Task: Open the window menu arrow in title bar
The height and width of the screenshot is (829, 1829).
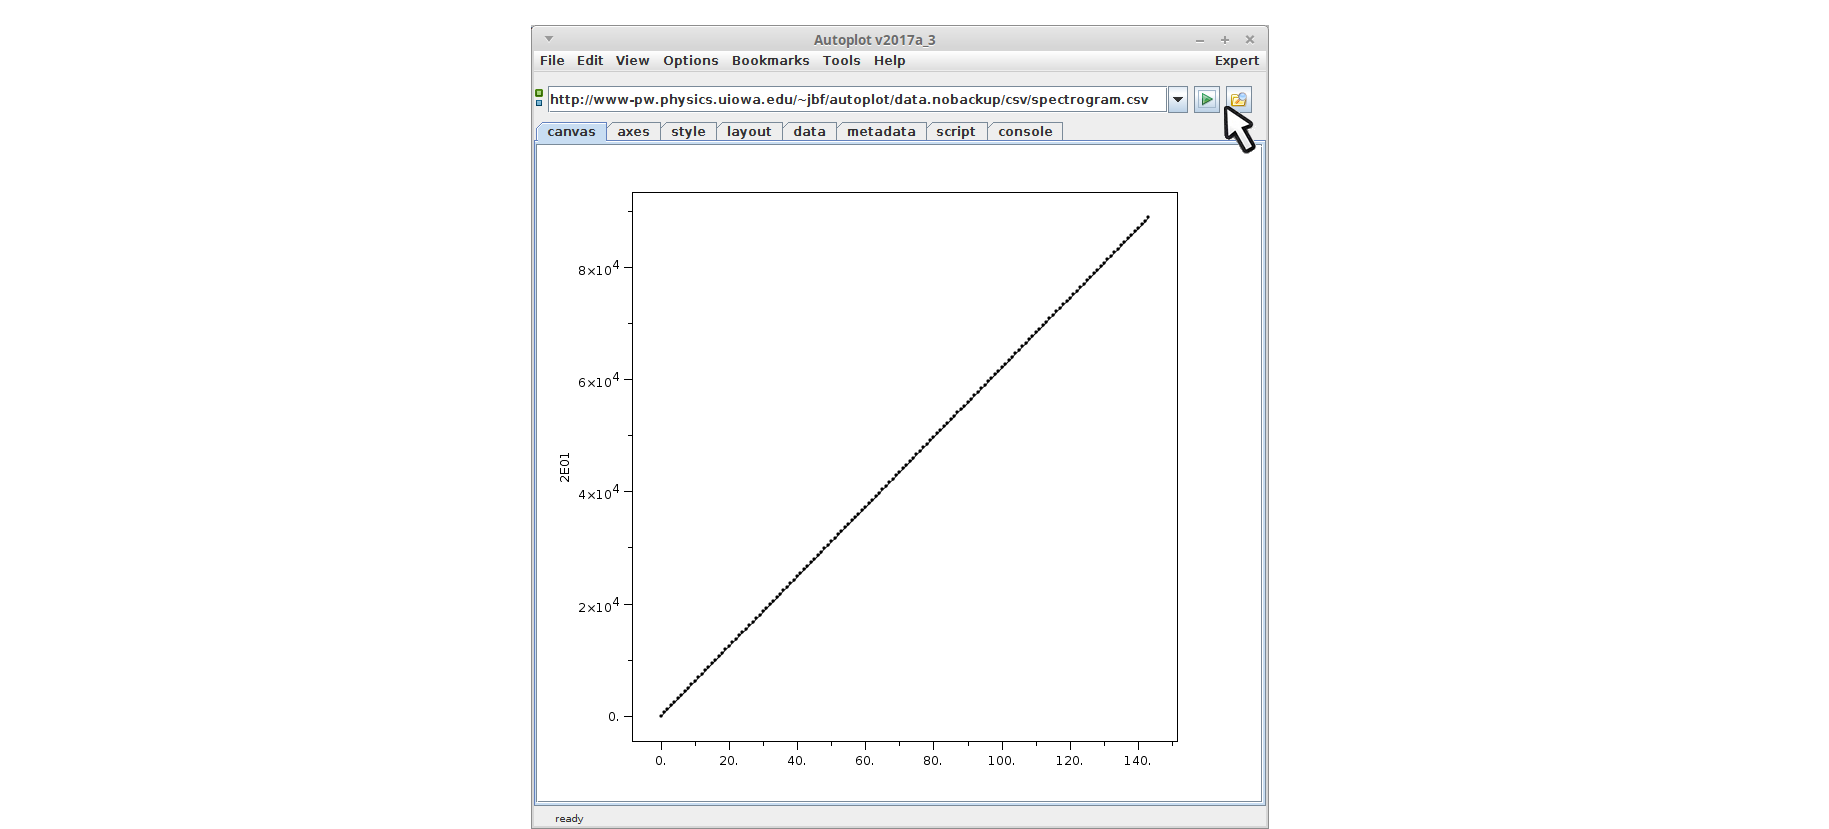Action: (549, 39)
